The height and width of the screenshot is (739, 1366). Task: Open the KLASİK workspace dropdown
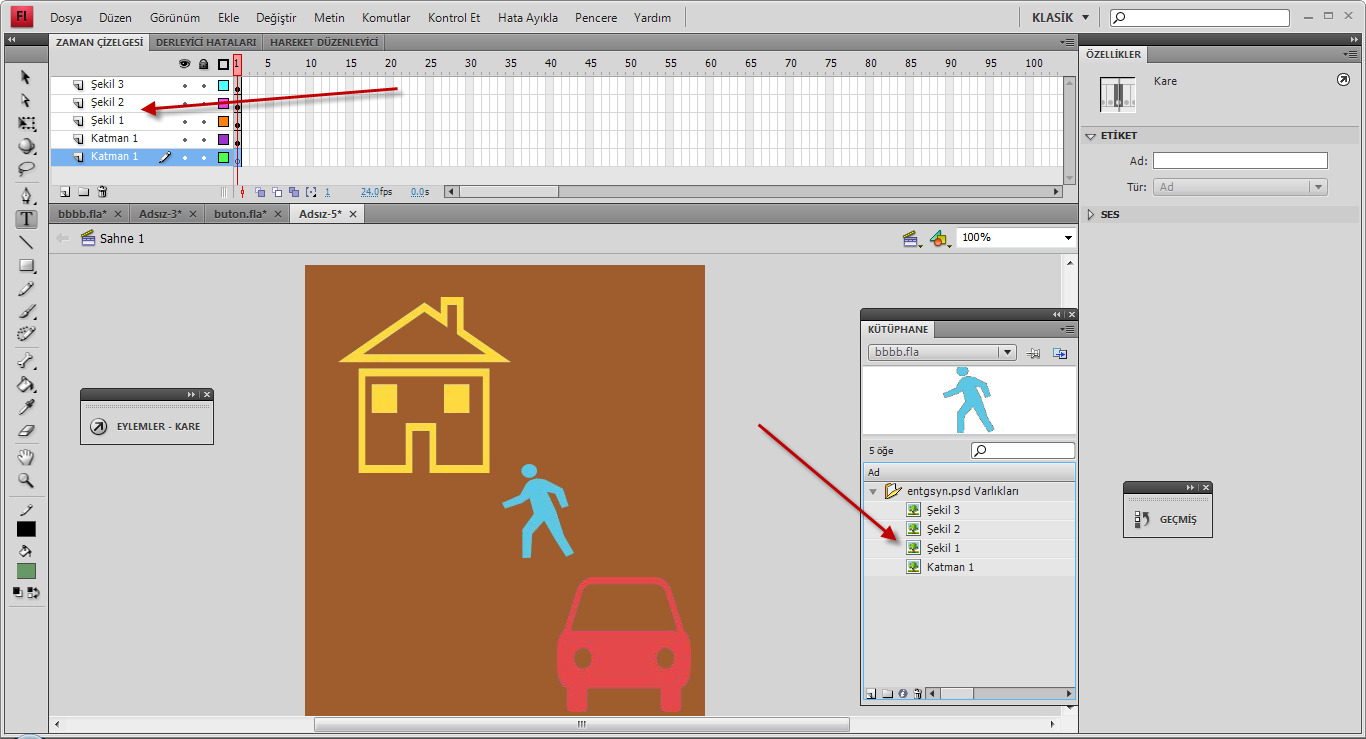1061,17
